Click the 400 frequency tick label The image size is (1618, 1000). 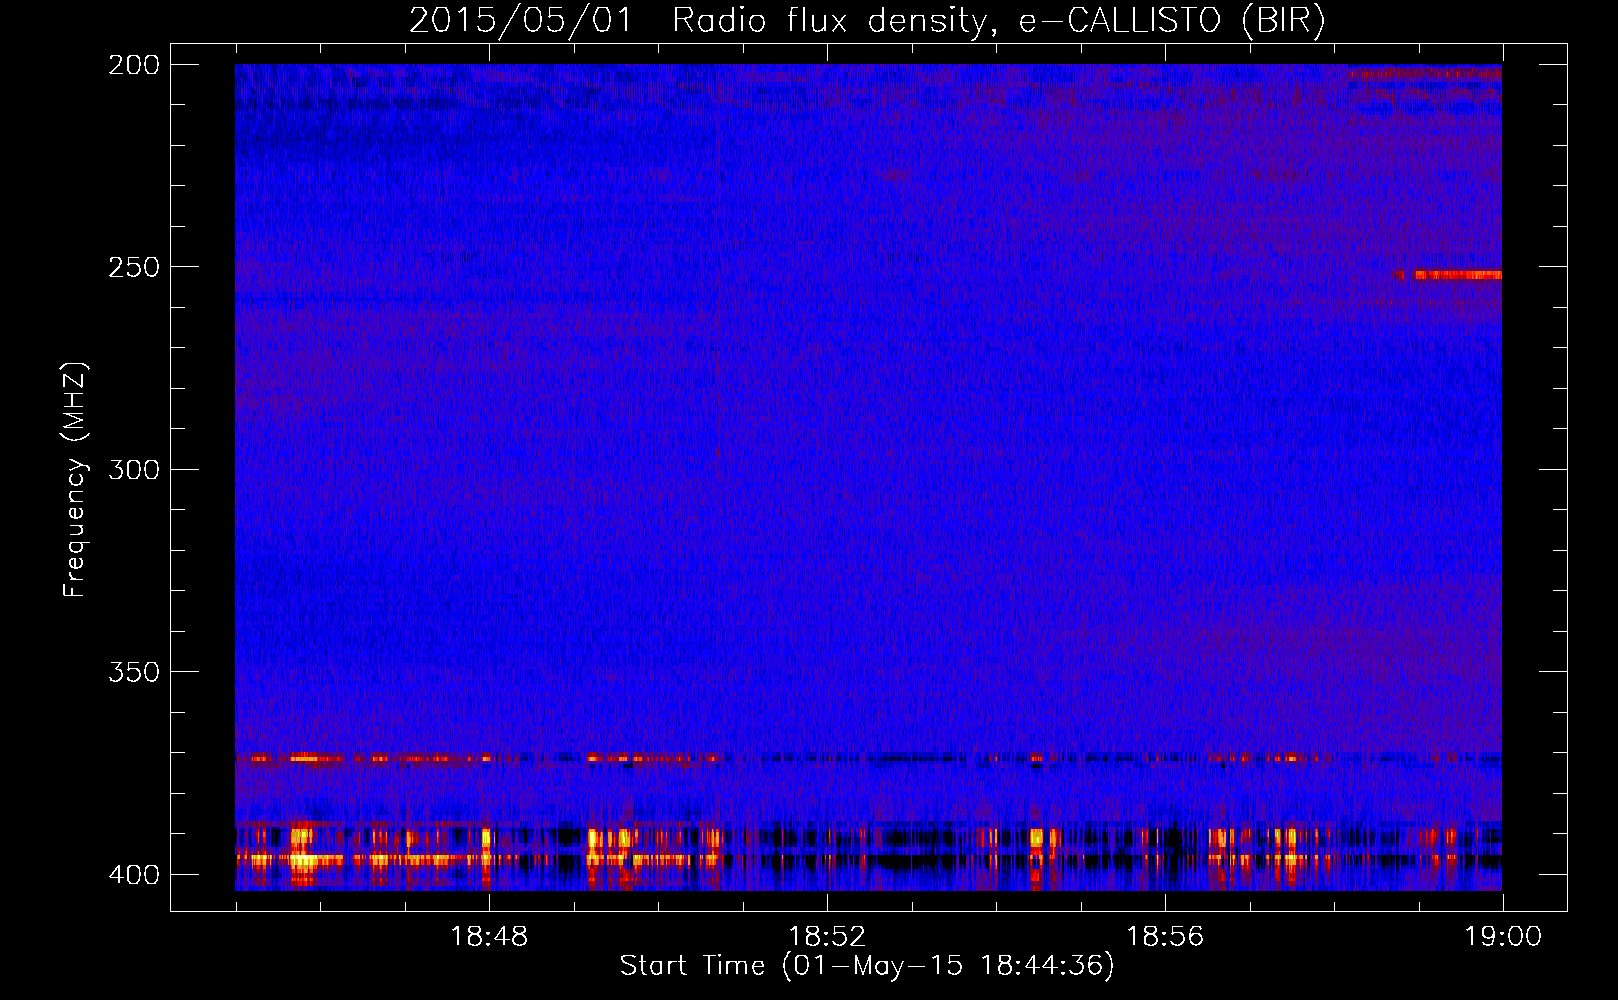[133, 874]
